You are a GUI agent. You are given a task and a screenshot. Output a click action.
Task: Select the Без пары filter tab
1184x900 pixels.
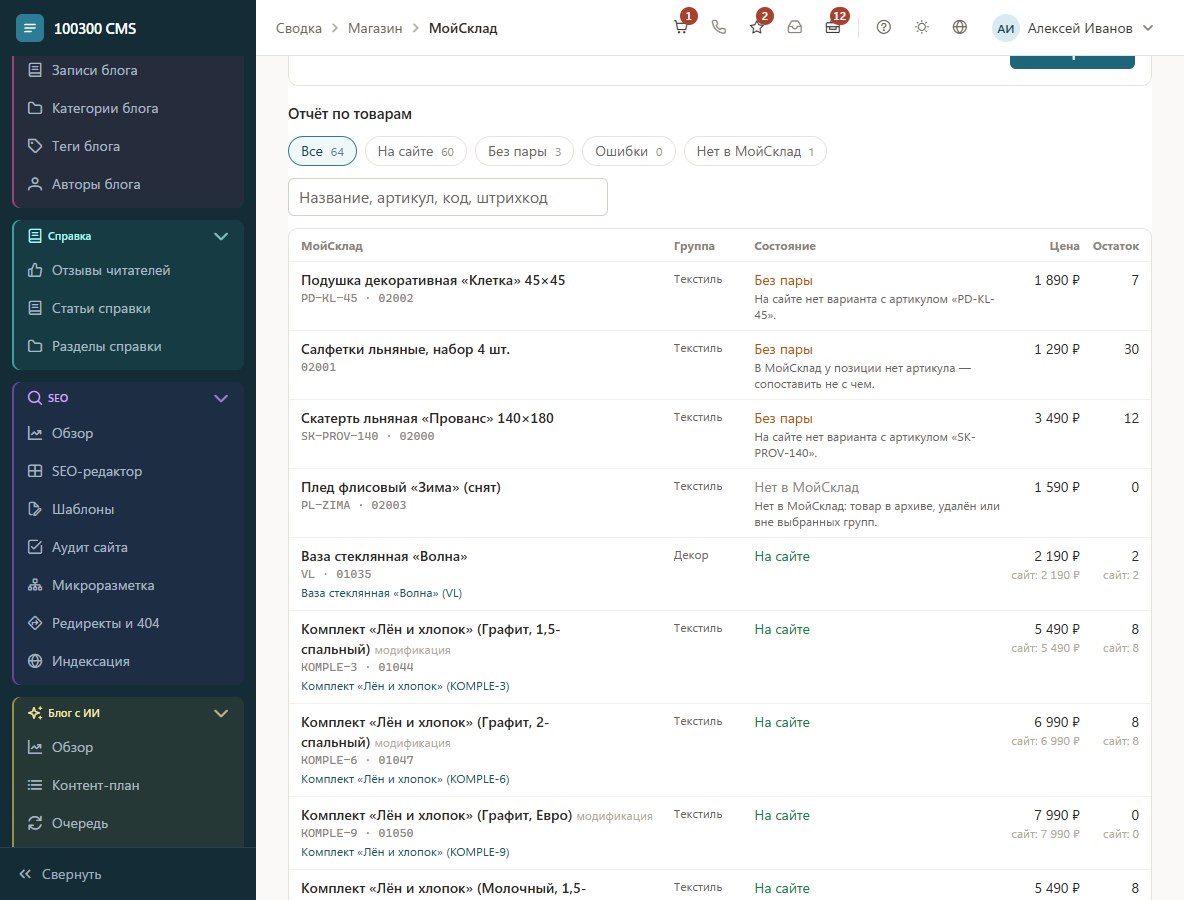point(524,151)
